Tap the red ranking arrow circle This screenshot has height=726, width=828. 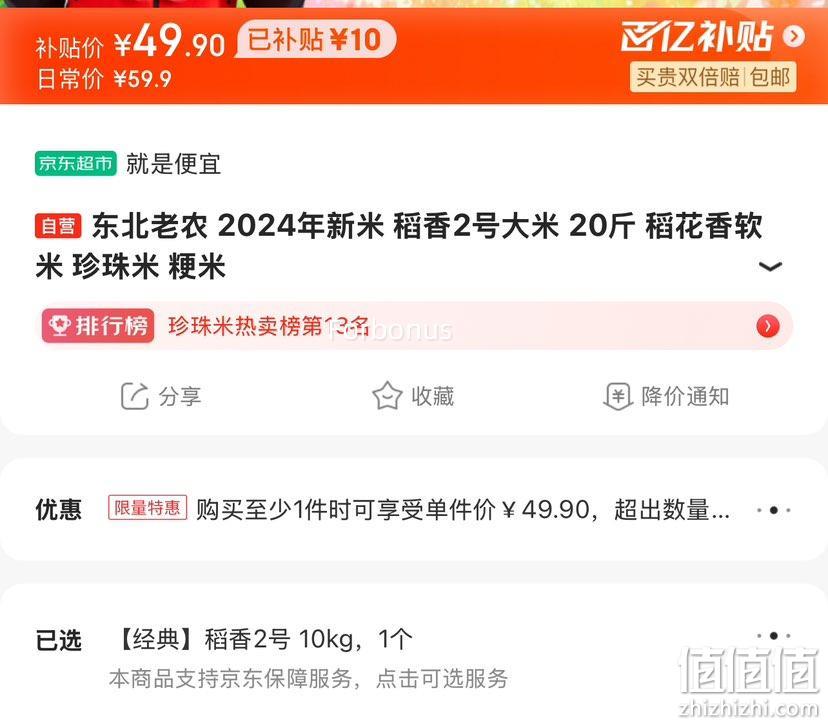[x=767, y=326]
